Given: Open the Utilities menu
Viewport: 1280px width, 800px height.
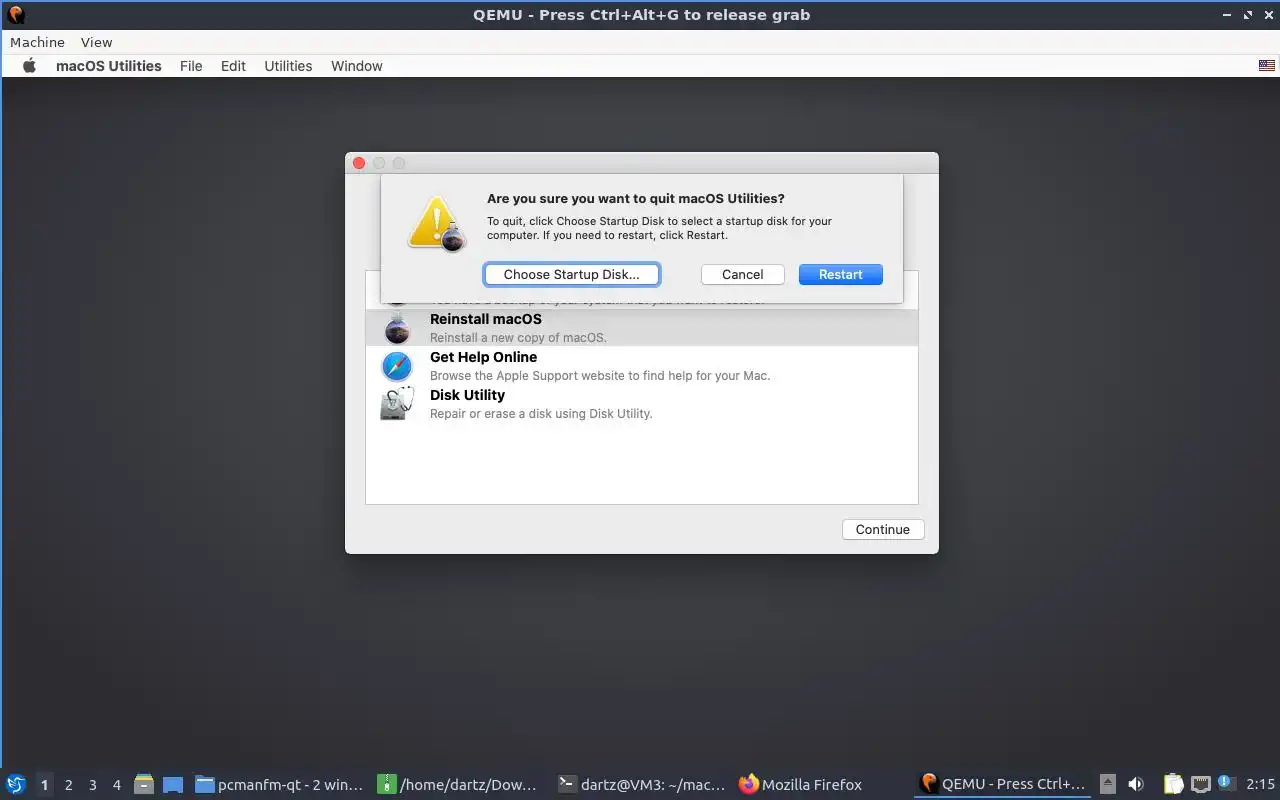Looking at the screenshot, I should (x=288, y=66).
